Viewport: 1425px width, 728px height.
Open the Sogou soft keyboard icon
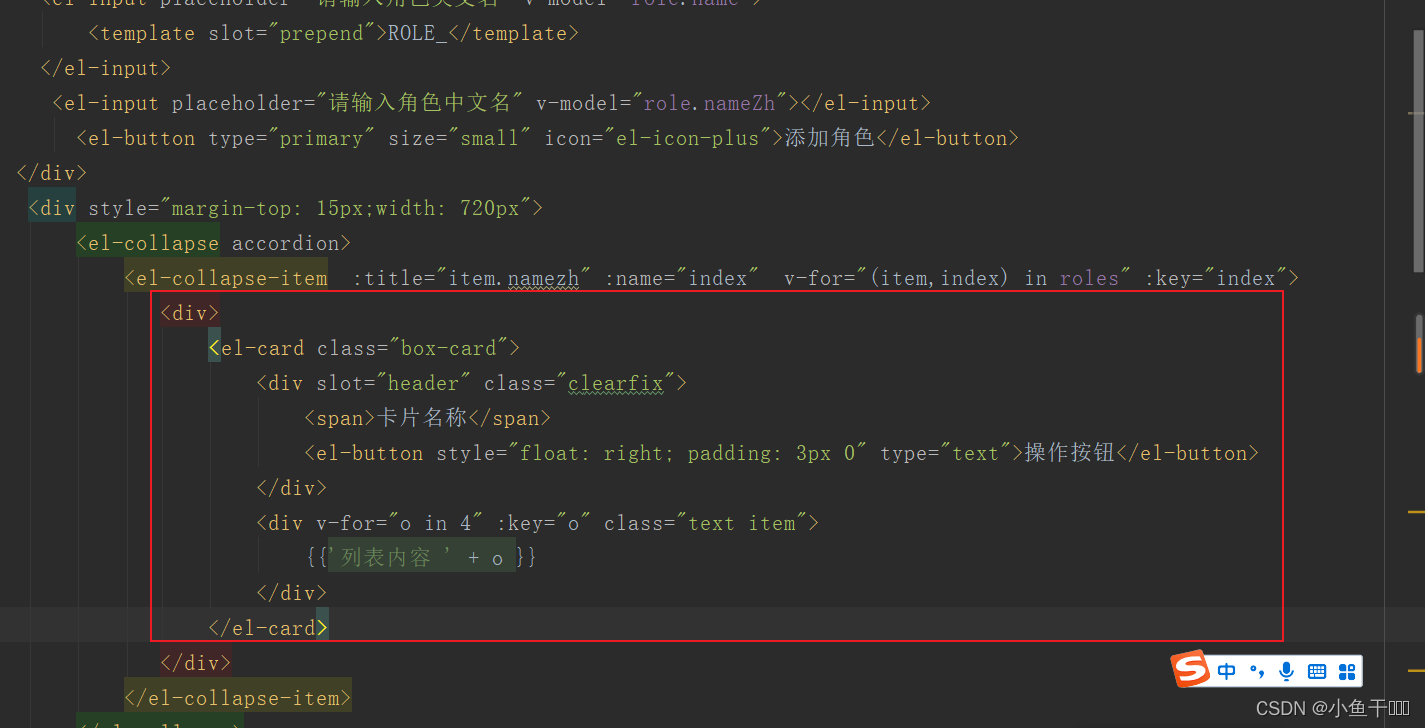pos(1317,671)
